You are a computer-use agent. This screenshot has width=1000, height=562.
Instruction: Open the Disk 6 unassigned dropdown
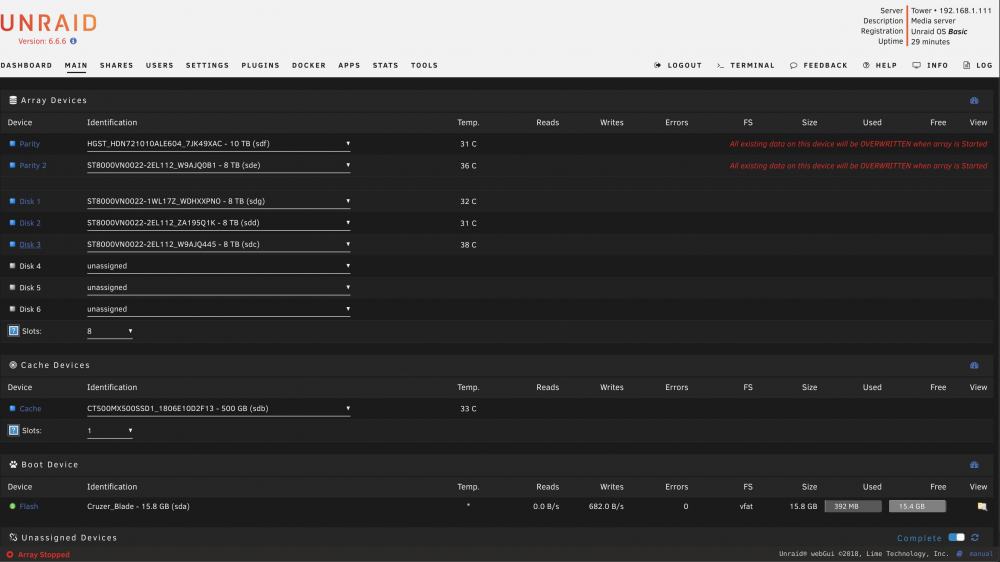(x=218, y=310)
